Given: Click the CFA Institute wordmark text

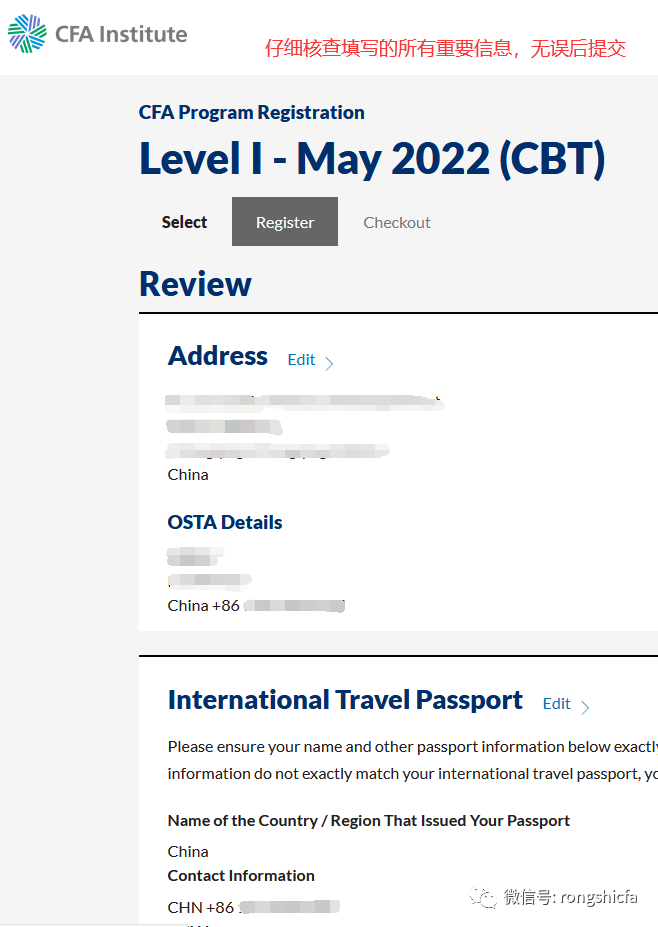Looking at the screenshot, I should tap(121, 34).
